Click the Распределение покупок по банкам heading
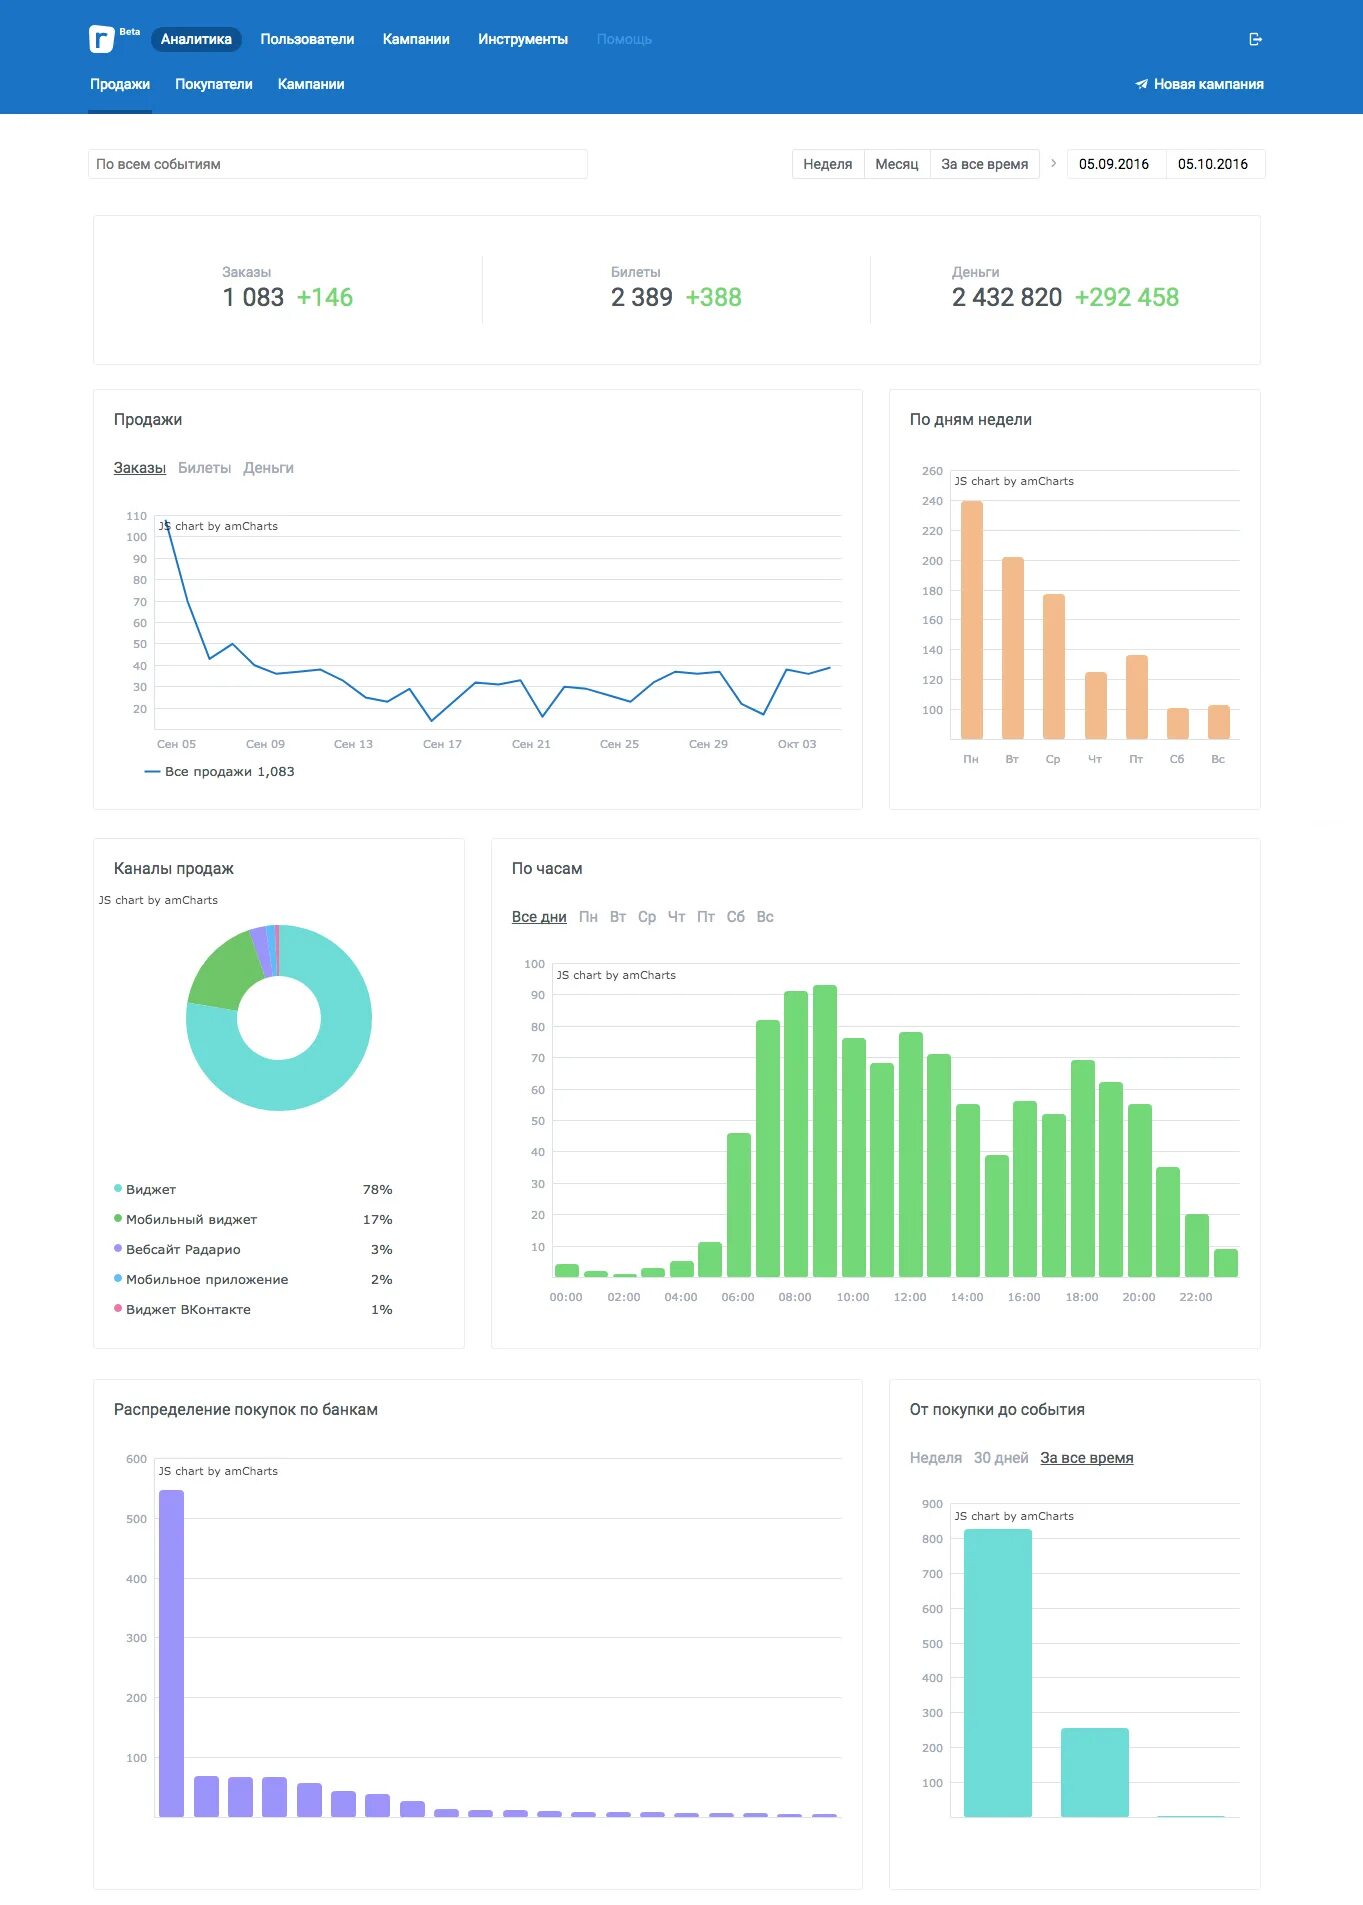1363x1905 pixels. click(246, 1409)
